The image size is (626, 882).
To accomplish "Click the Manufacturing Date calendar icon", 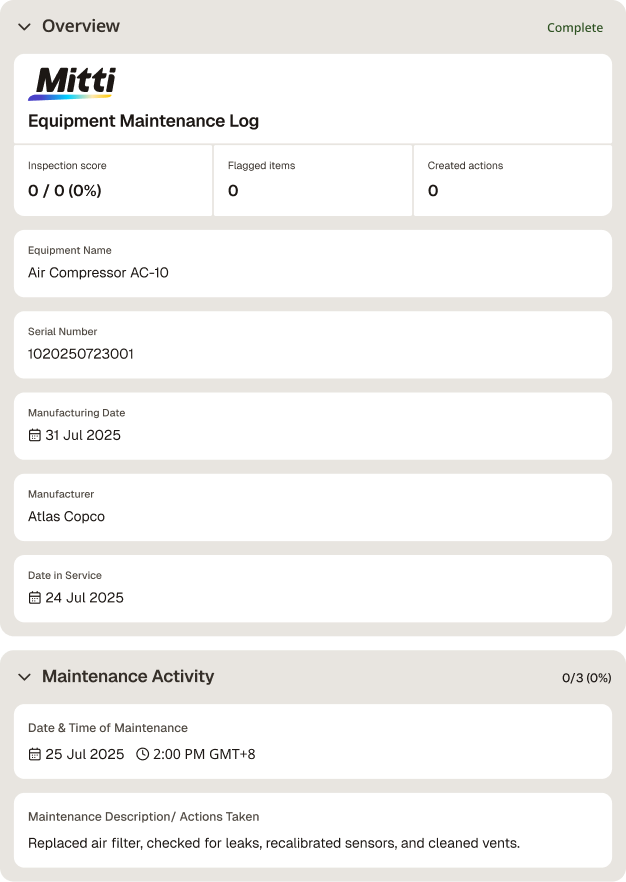I will (35, 435).
